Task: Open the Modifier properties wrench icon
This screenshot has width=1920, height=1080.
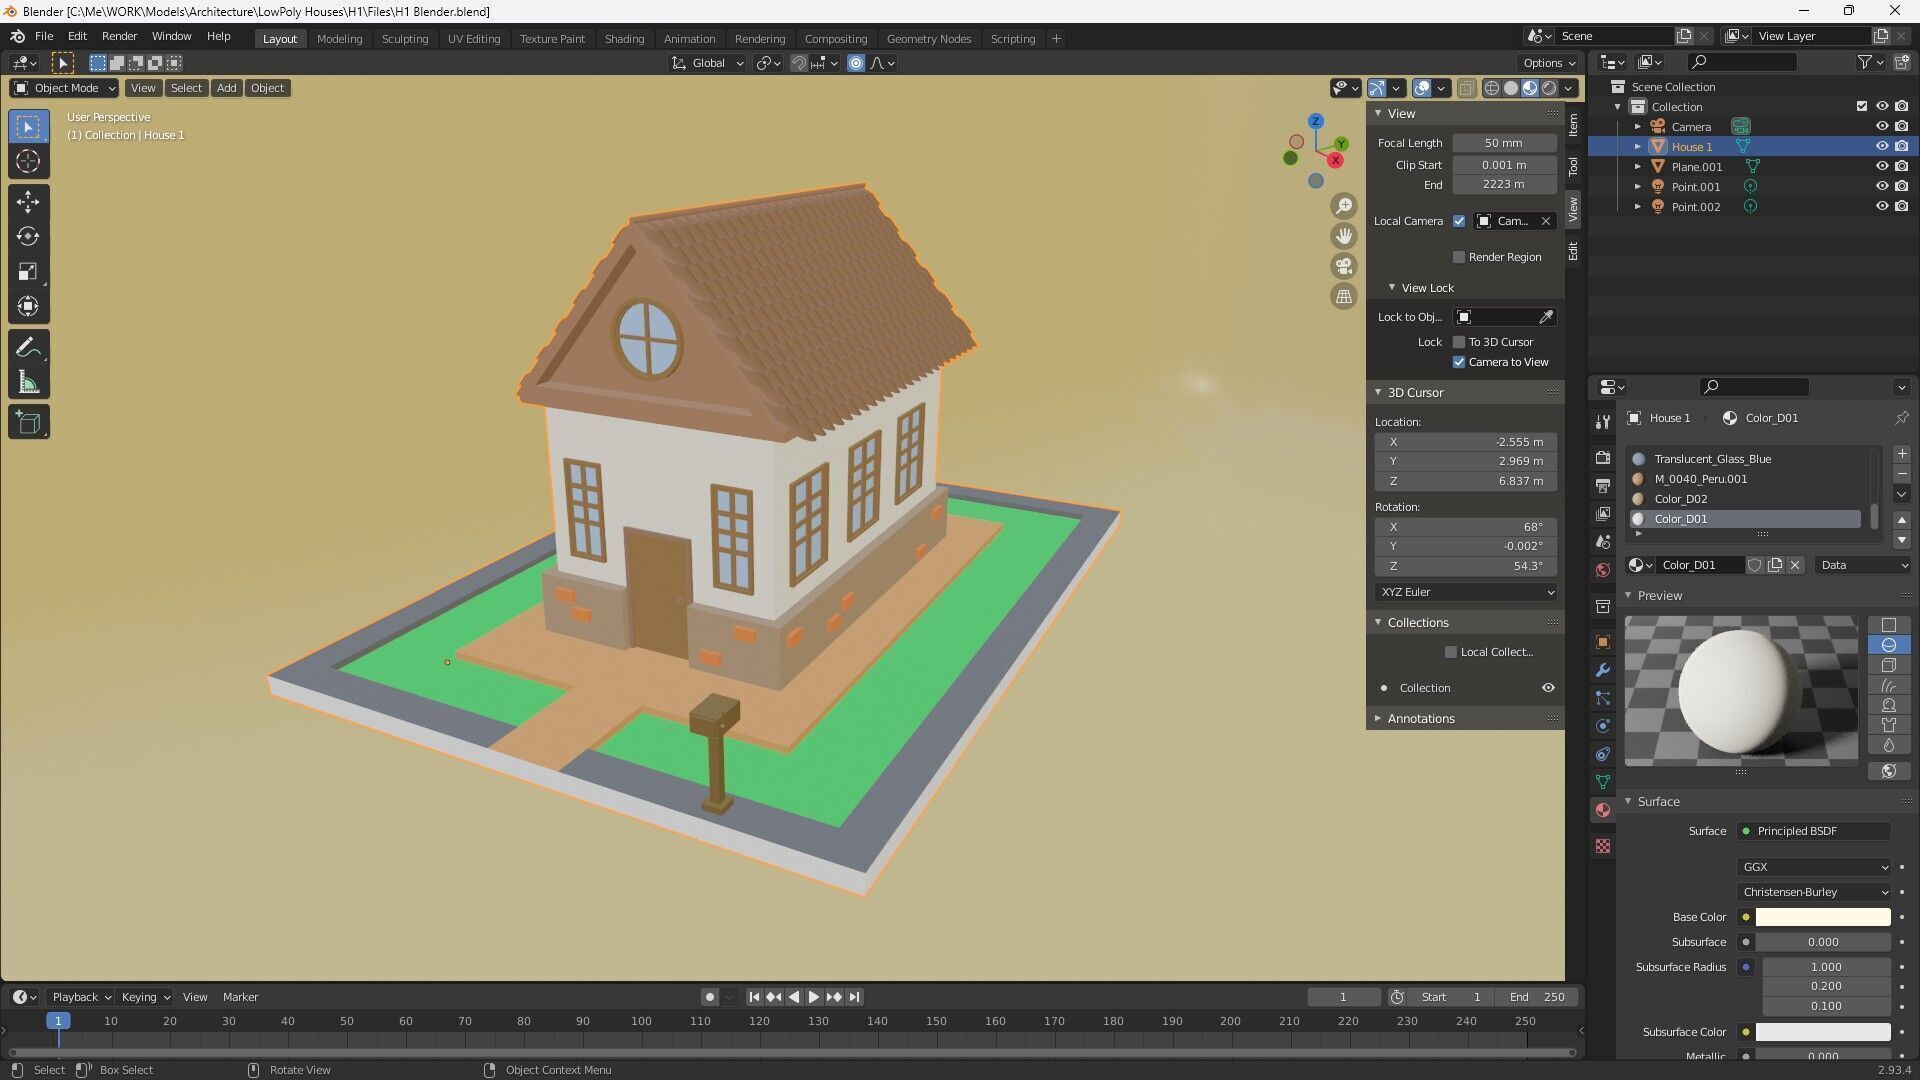Action: [1603, 670]
